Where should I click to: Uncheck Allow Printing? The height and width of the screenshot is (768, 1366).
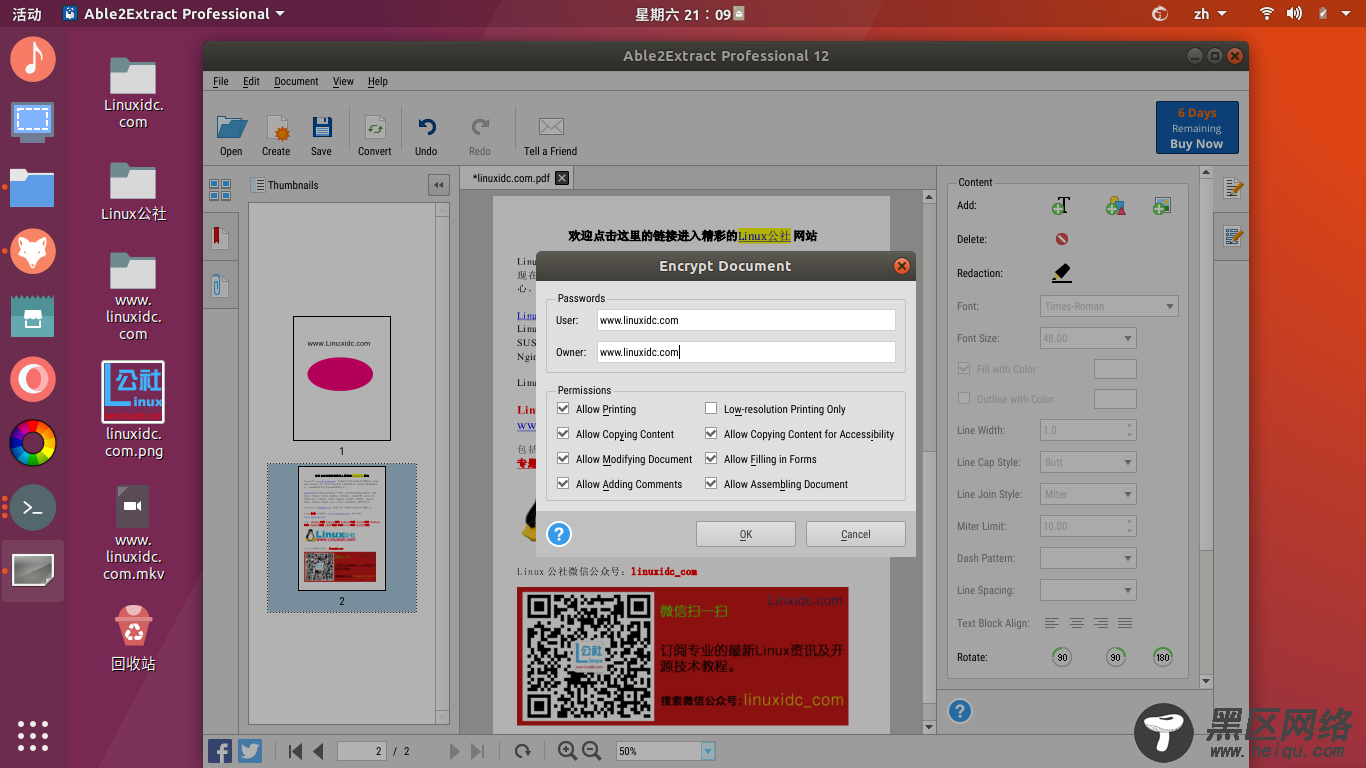563,408
